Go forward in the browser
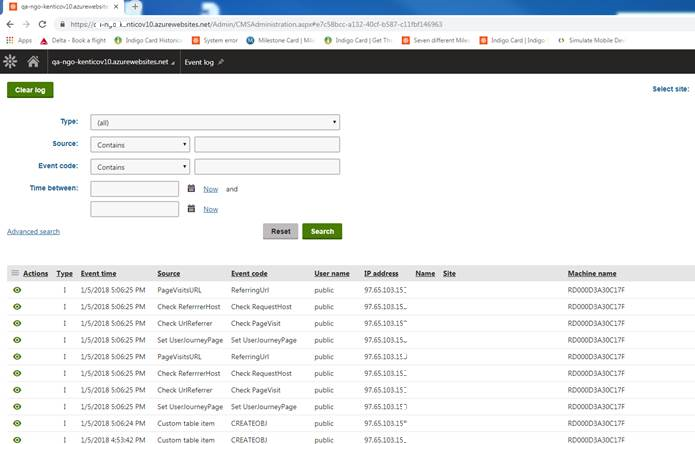The width and height of the screenshot is (696, 474). (x=26, y=24)
